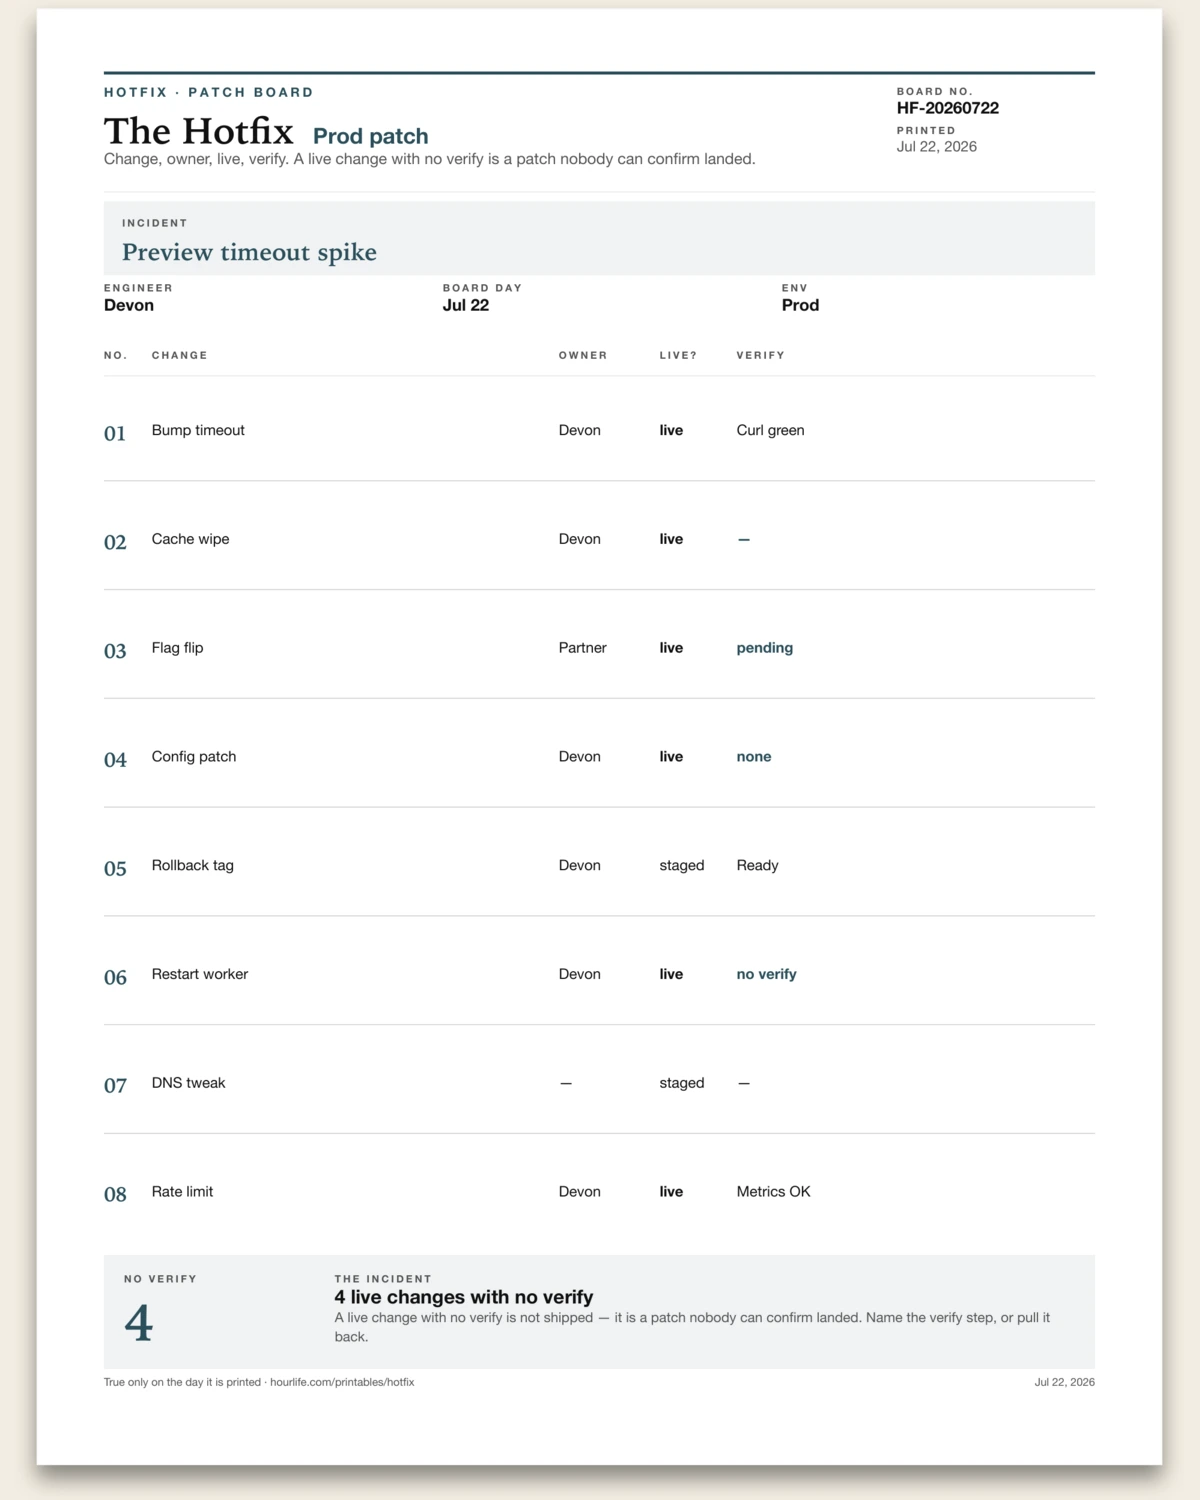The image size is (1200, 1500).
Task: Click the staged status for Rollback tag
Action: [682, 865]
